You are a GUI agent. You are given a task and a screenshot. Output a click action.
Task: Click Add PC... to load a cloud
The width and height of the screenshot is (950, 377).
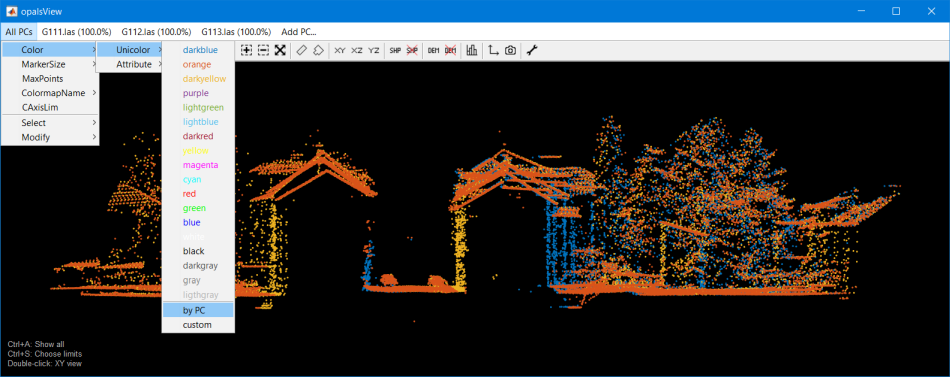click(x=299, y=32)
